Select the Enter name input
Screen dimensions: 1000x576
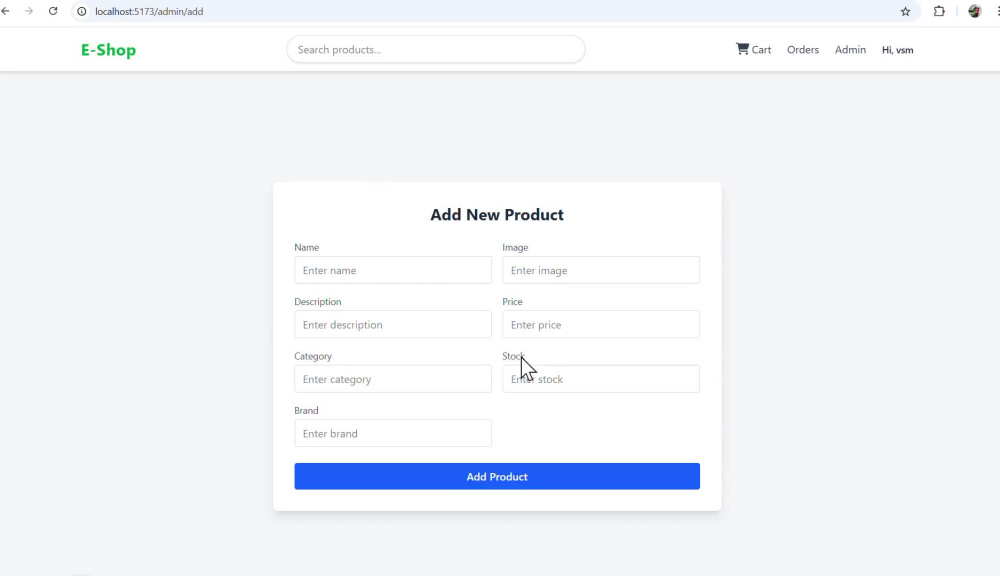point(393,270)
